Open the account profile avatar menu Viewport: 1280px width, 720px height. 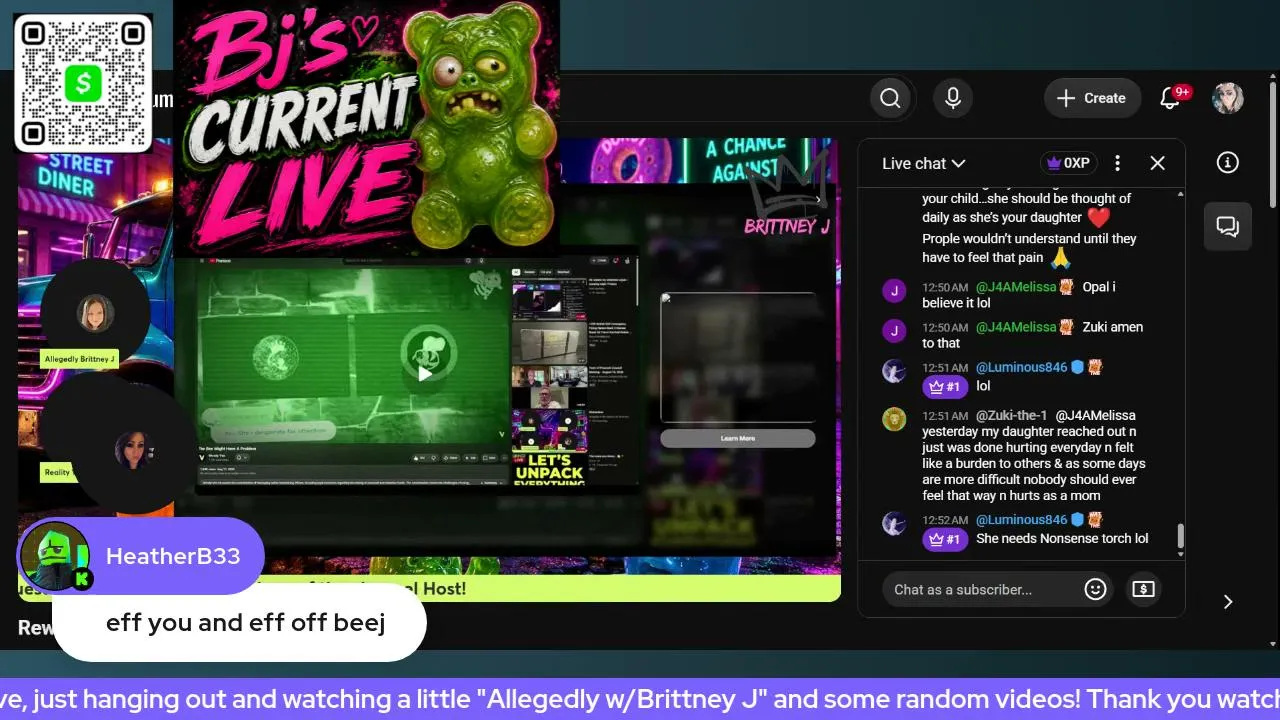pos(1227,98)
